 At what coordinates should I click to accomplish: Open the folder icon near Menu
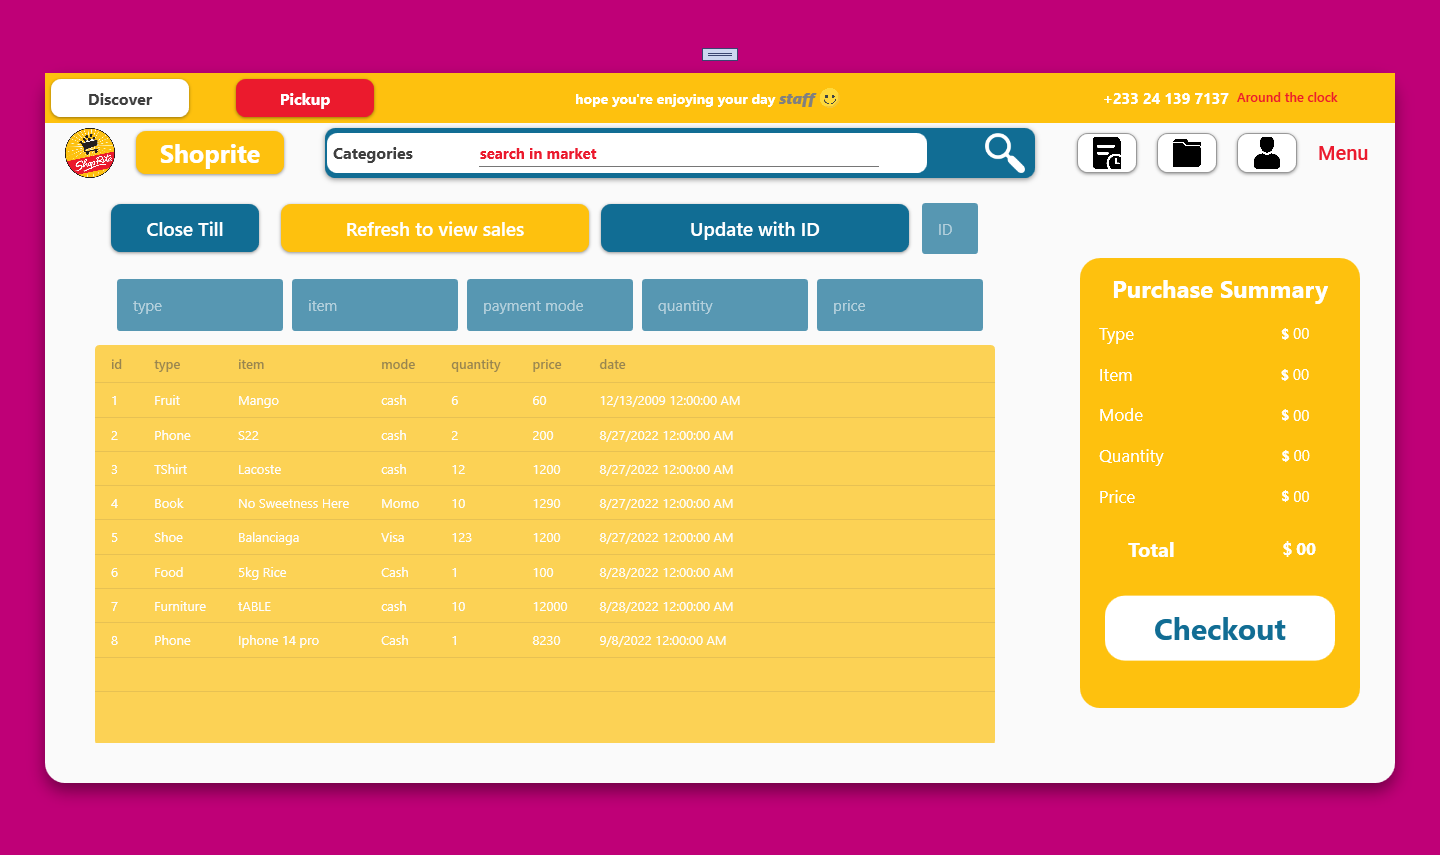(1186, 152)
